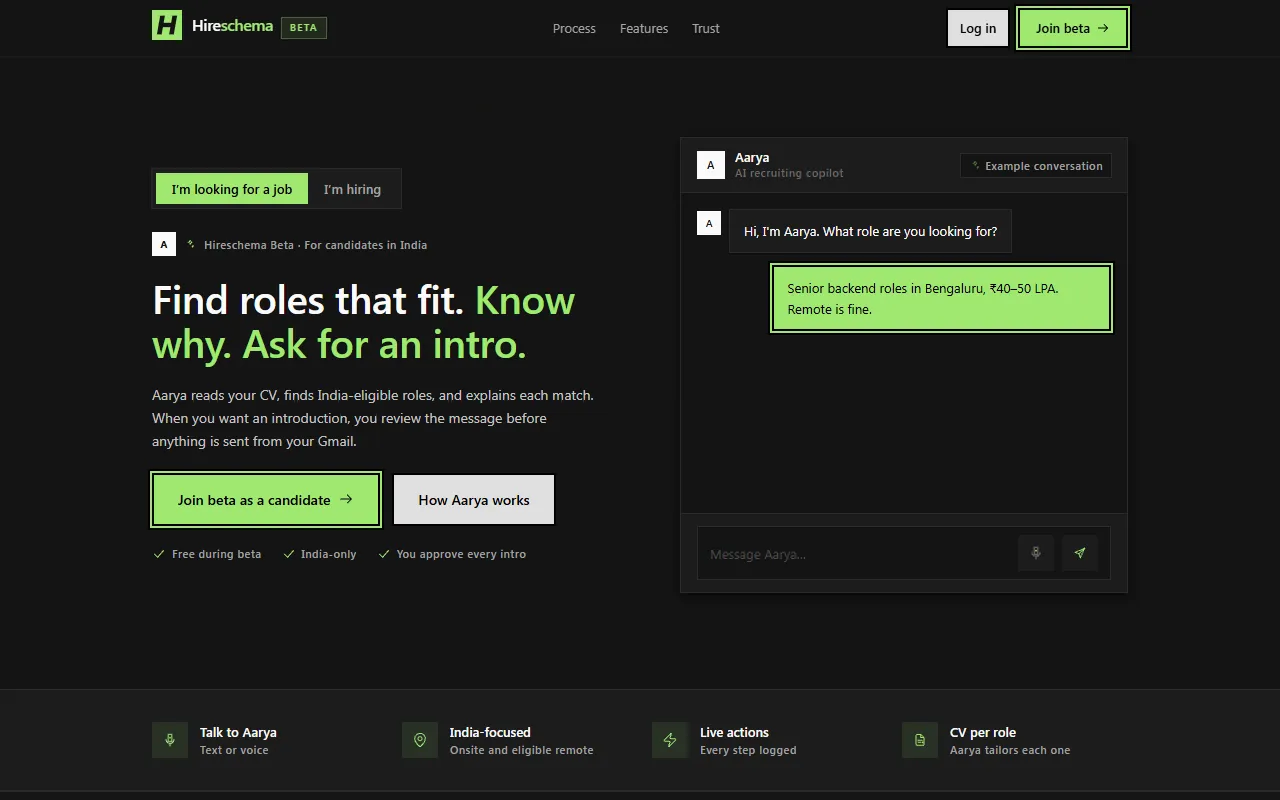Image resolution: width=1280 pixels, height=800 pixels.
Task: Click "AI recruiting copilot" subtitle text
Action: pos(789,173)
